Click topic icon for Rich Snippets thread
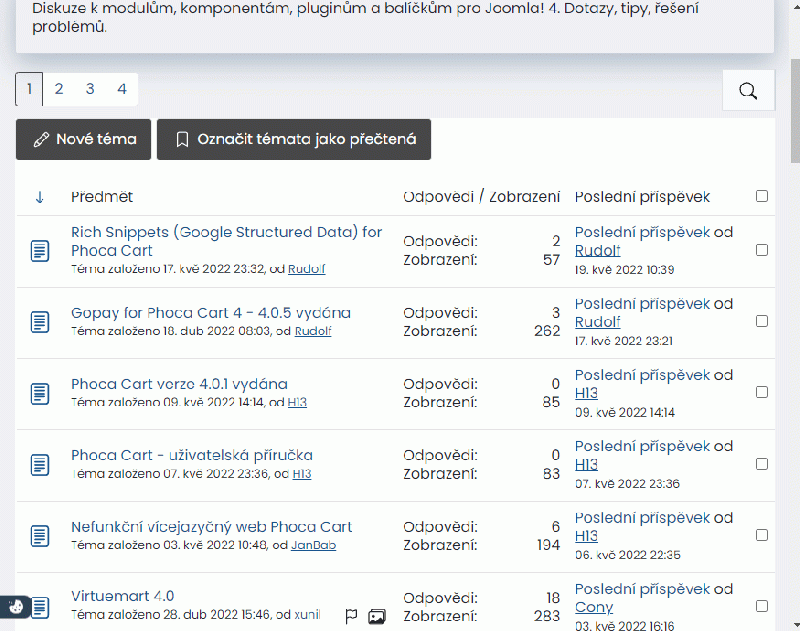 coord(40,250)
